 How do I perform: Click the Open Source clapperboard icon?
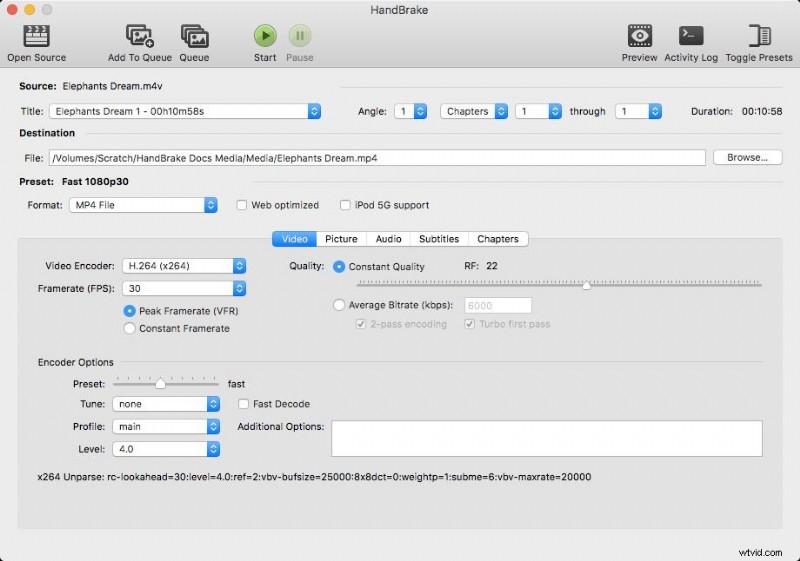36,37
